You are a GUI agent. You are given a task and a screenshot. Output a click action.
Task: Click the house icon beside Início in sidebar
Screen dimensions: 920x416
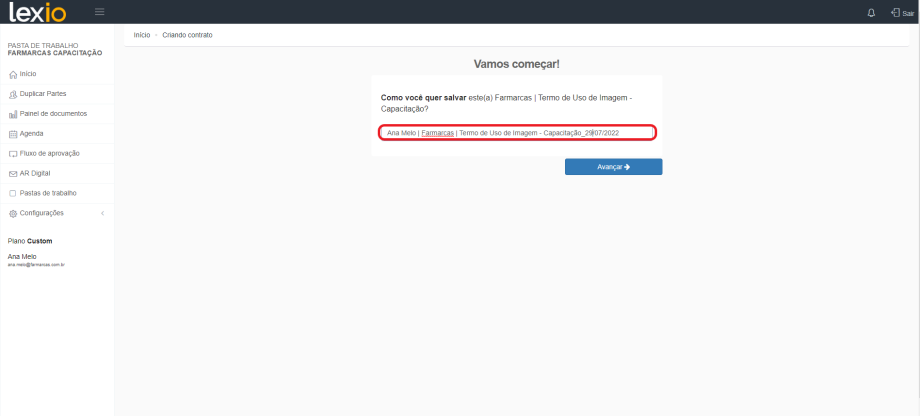click(x=13, y=74)
